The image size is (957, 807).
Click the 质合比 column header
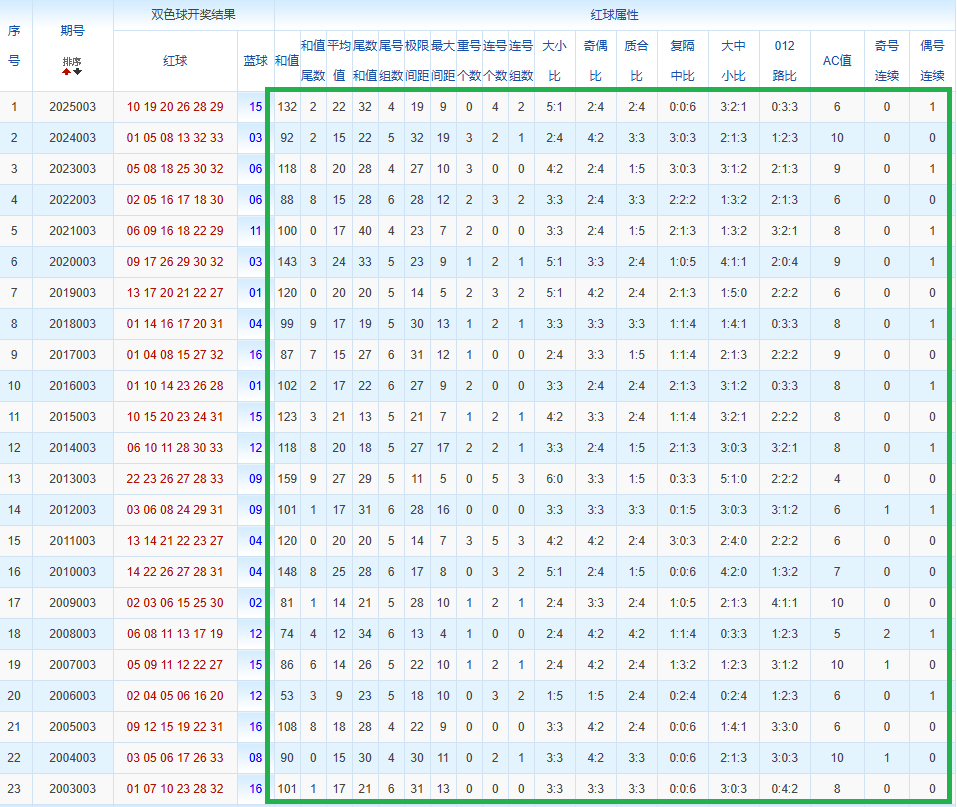pos(635,60)
